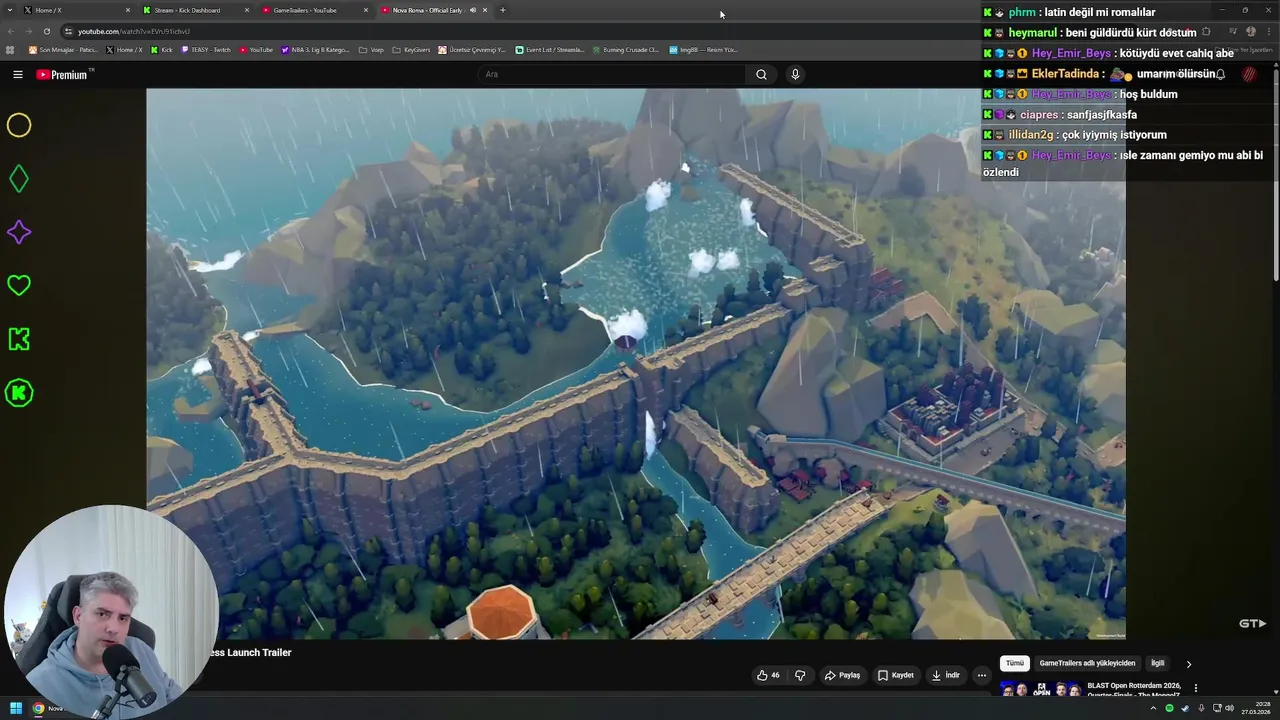
Task: Open the 20:28 taskbar clock and date
Action: [x=1255, y=708]
